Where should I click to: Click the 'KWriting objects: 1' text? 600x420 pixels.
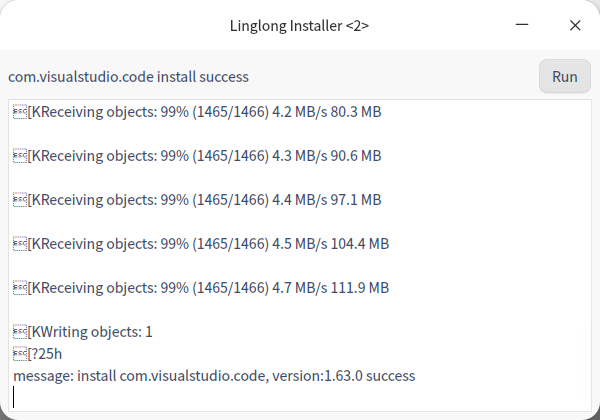click(92, 332)
